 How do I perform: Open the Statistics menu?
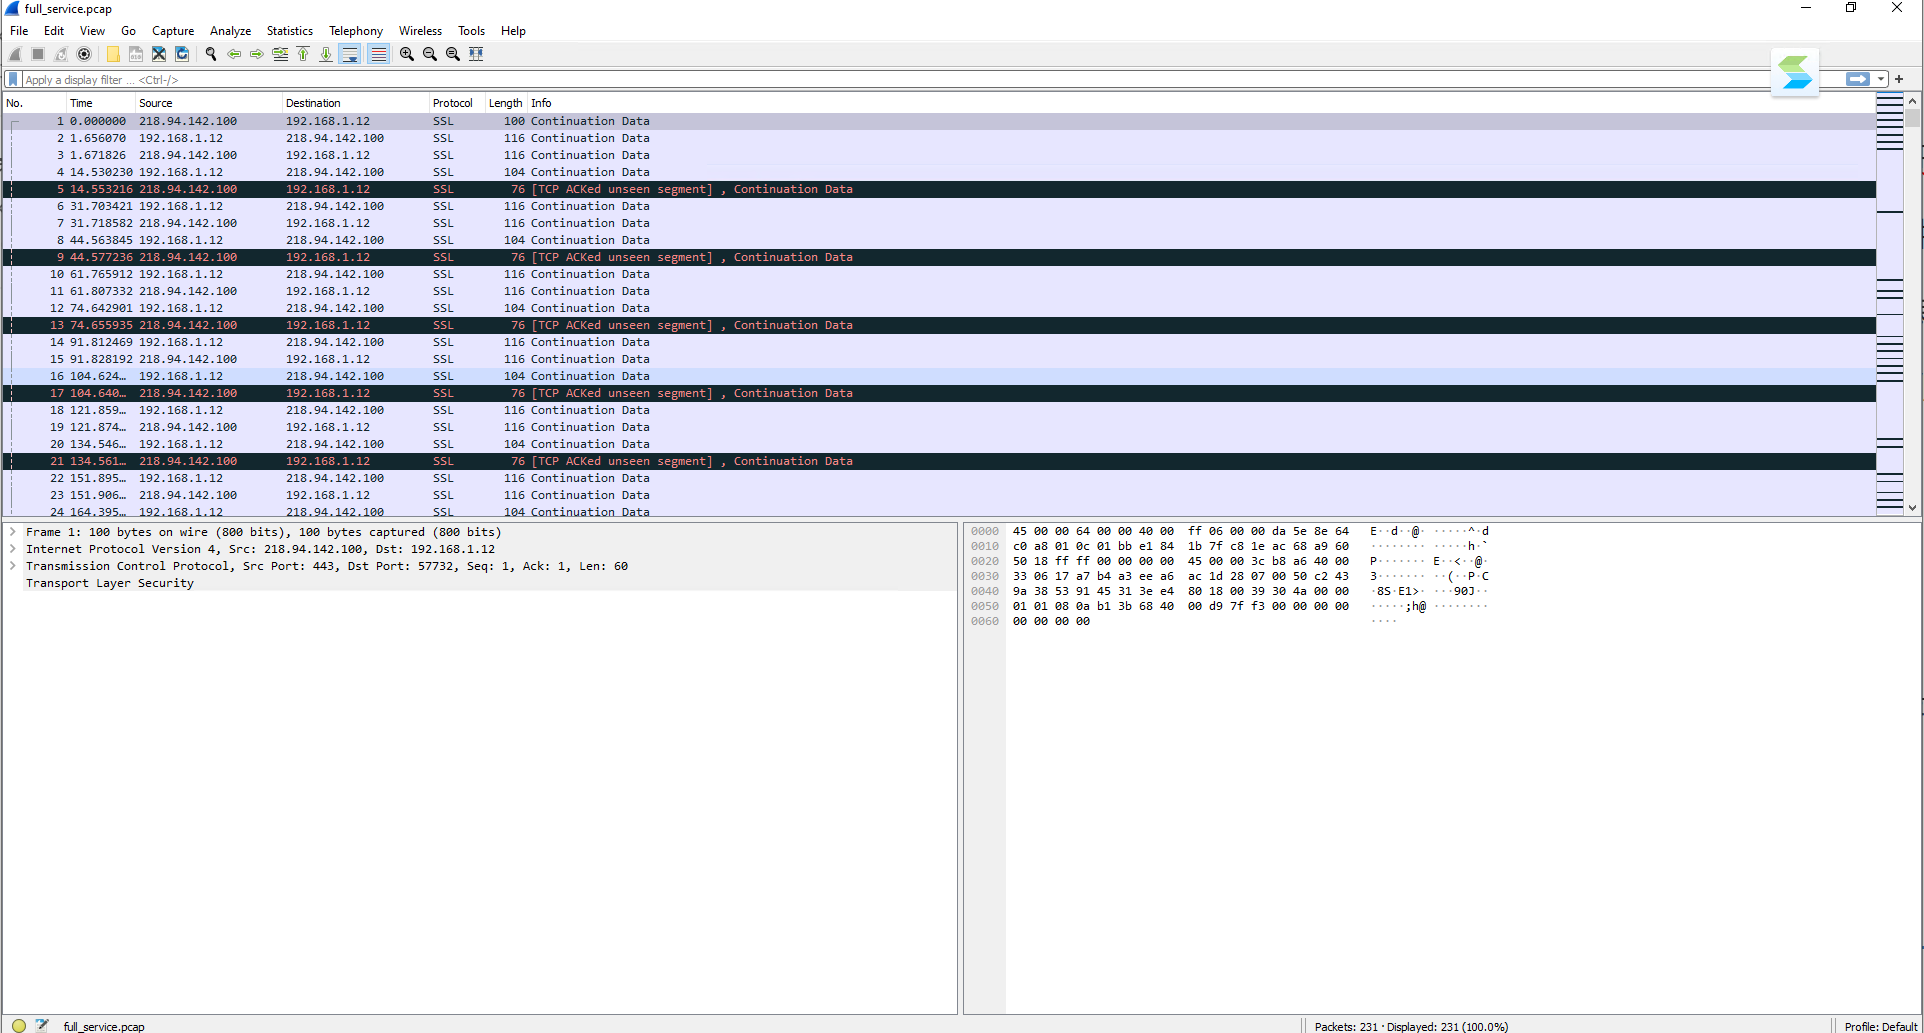click(289, 30)
